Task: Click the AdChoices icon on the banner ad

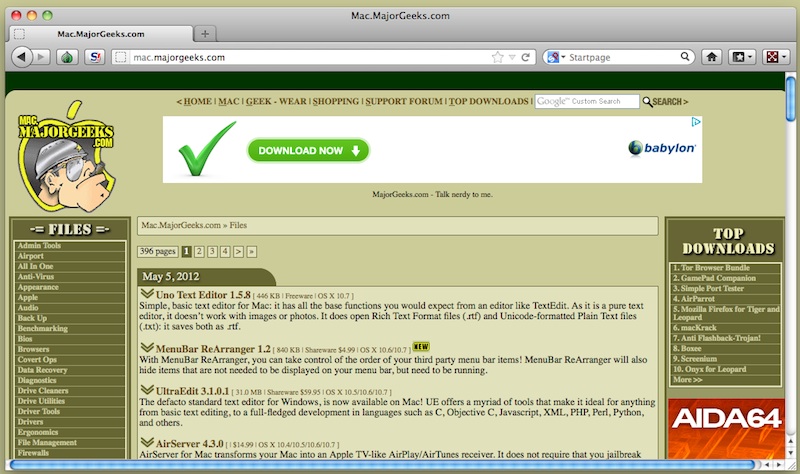Action: pyautogui.click(x=695, y=123)
